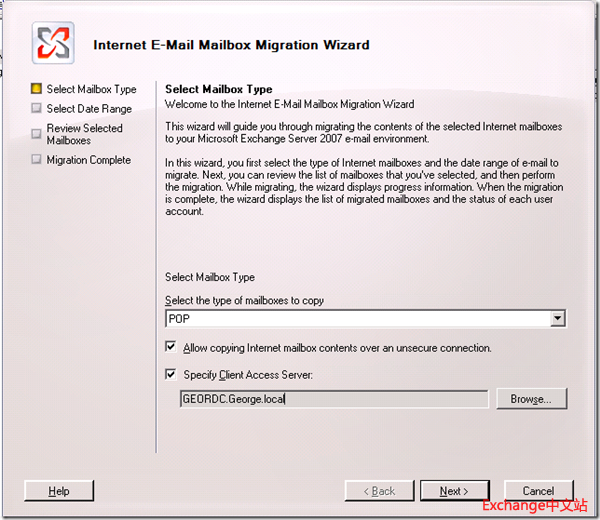The height and width of the screenshot is (520, 600).
Task: Click the POP mailbox type combo box
Action: 357,319
